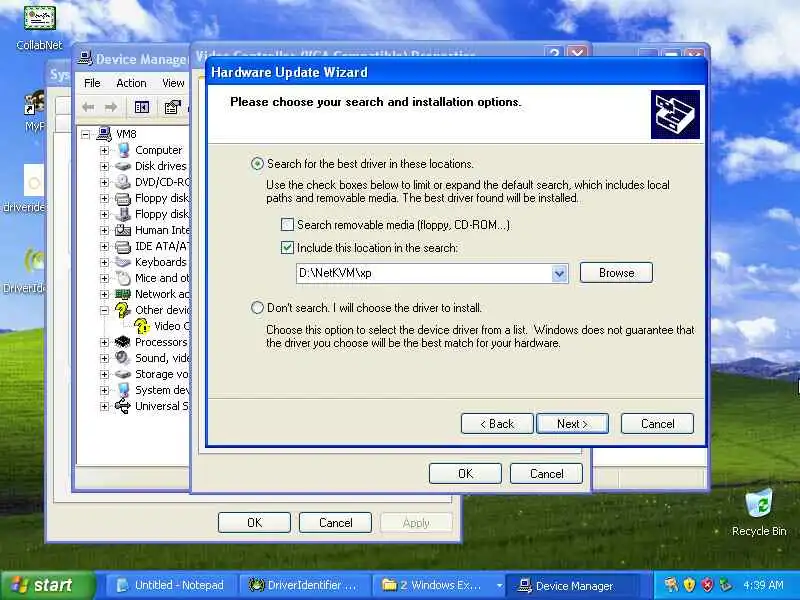Screen dimensions: 800x600
Task: Open the driver location path dropdown
Action: click(559, 273)
